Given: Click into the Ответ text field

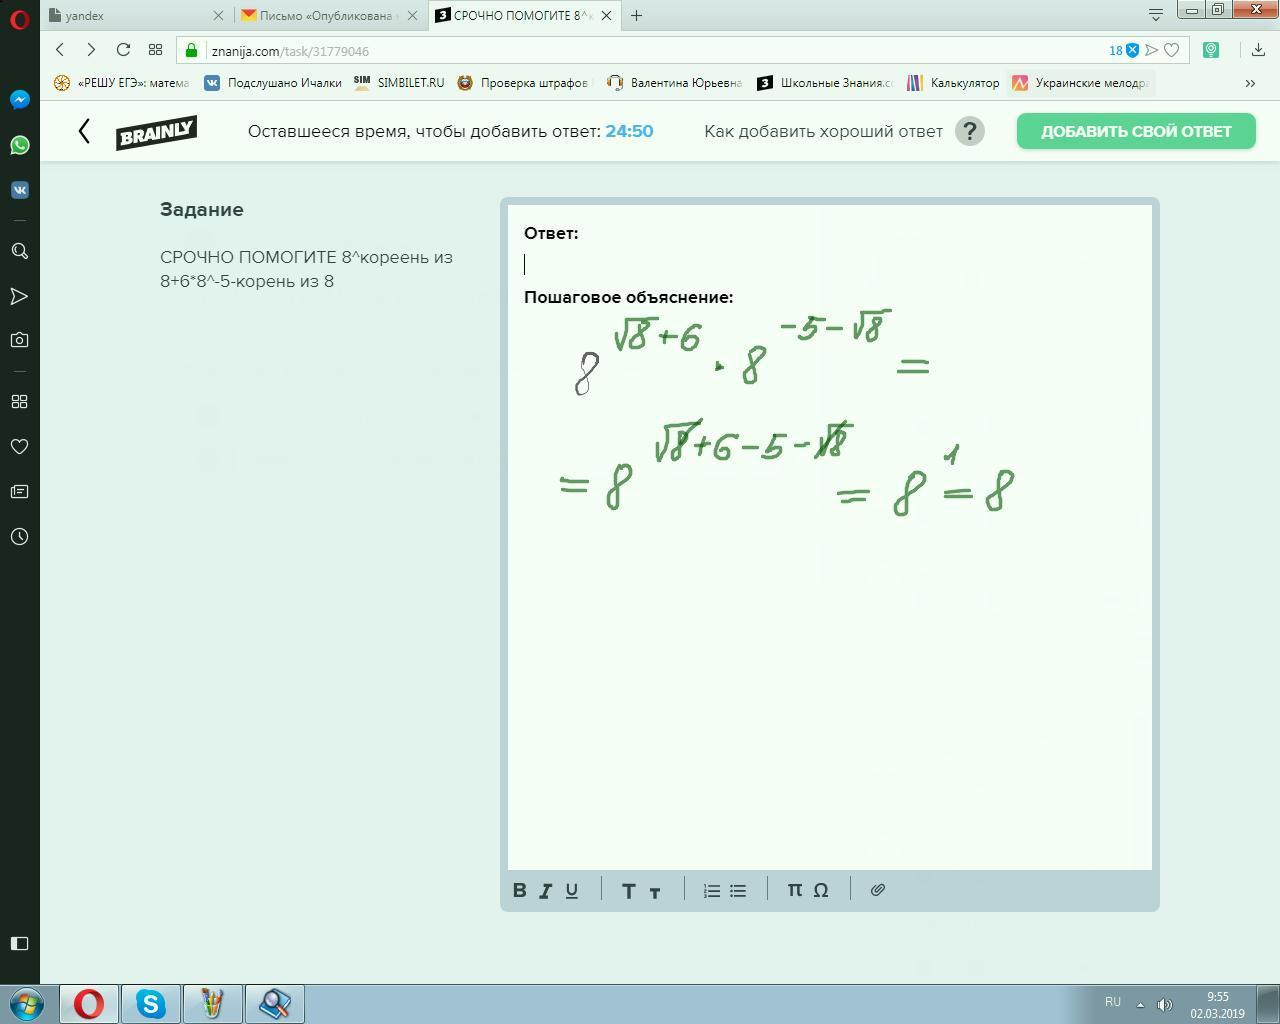Looking at the screenshot, I should (x=830, y=264).
